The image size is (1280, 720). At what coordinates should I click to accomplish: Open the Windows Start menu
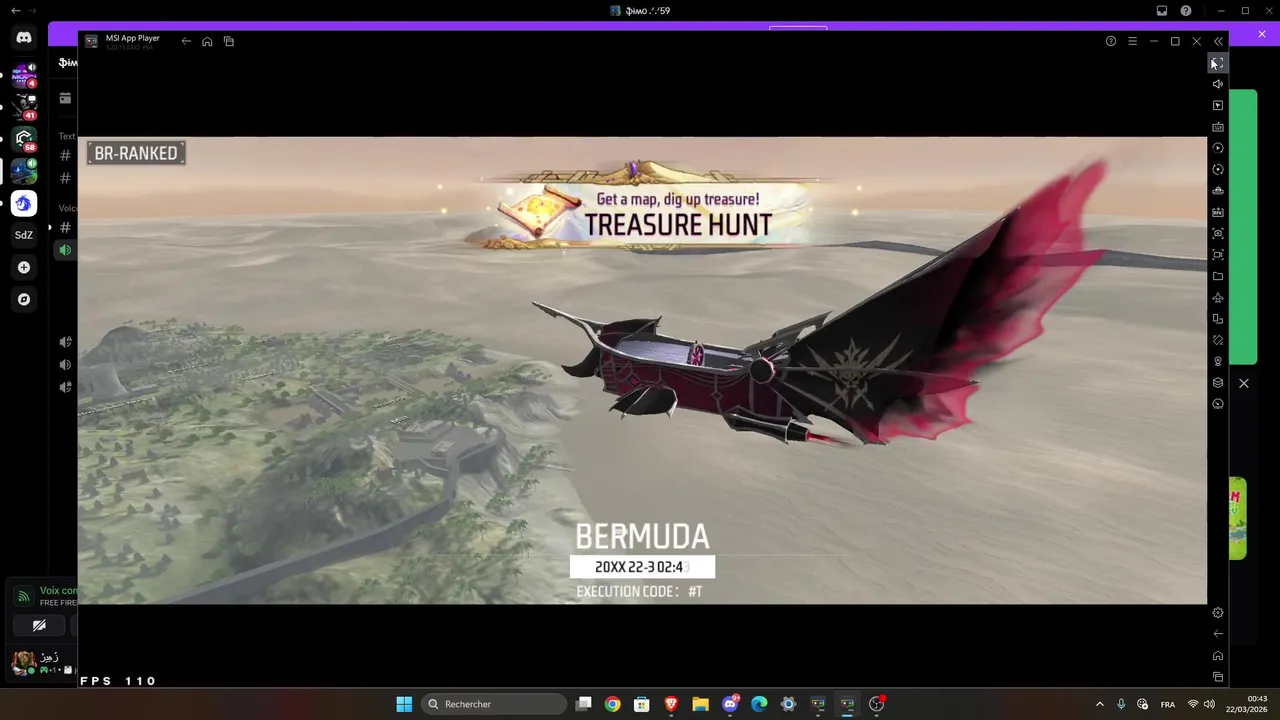(404, 704)
